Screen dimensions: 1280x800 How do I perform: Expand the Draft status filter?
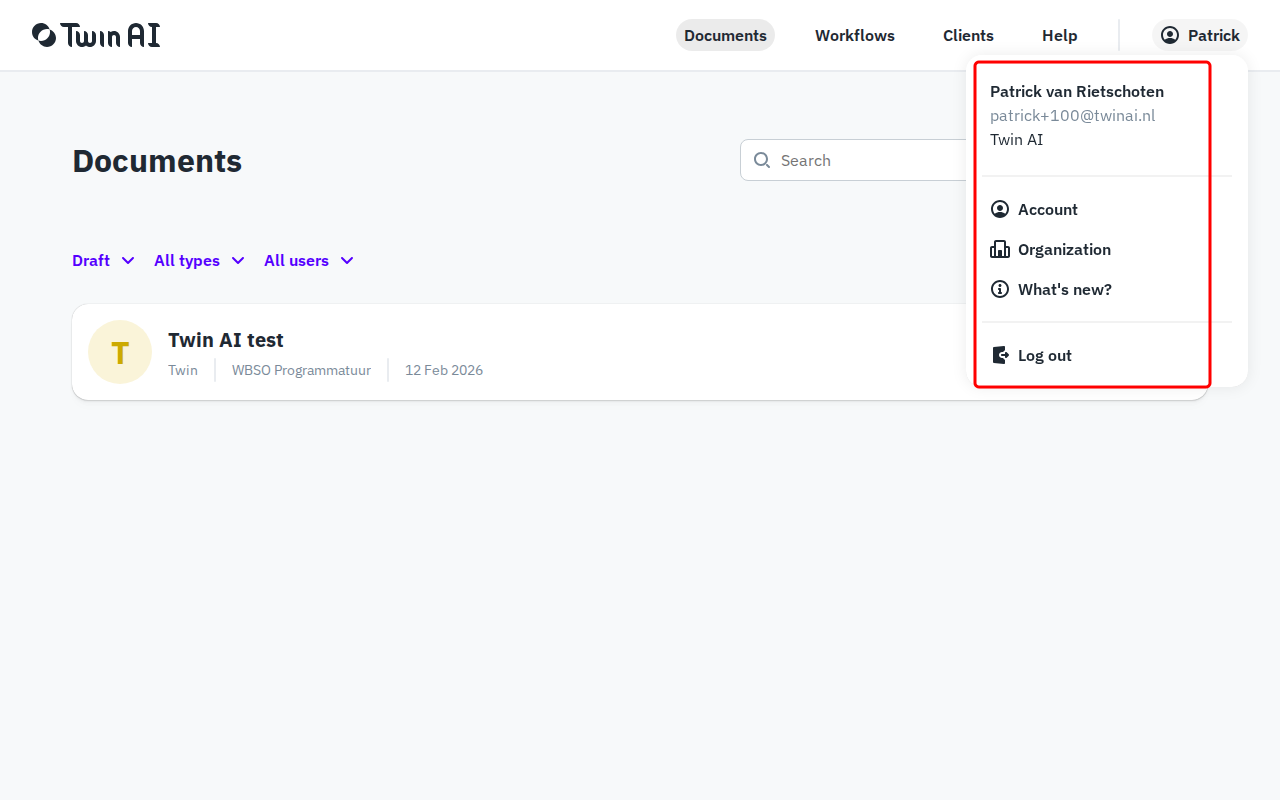coord(103,260)
